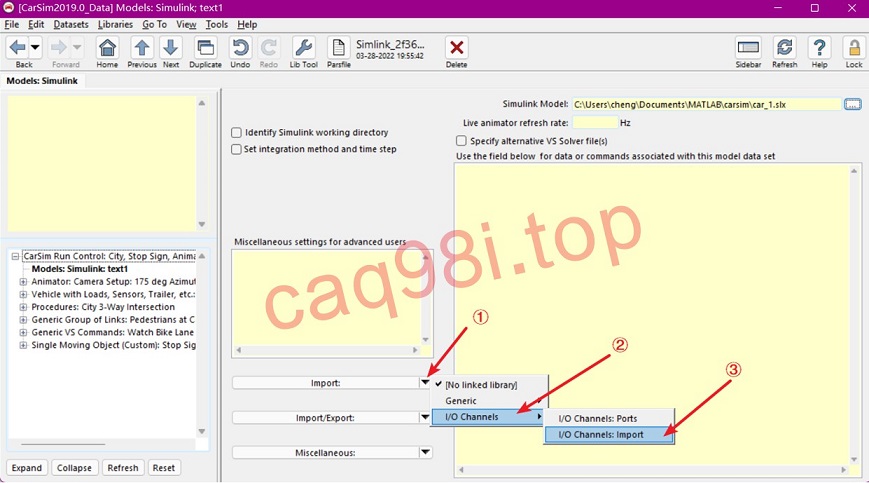Click in Miscellaneous settings text area
Image resolution: width=869 pixels, height=483 pixels.
tap(326, 297)
